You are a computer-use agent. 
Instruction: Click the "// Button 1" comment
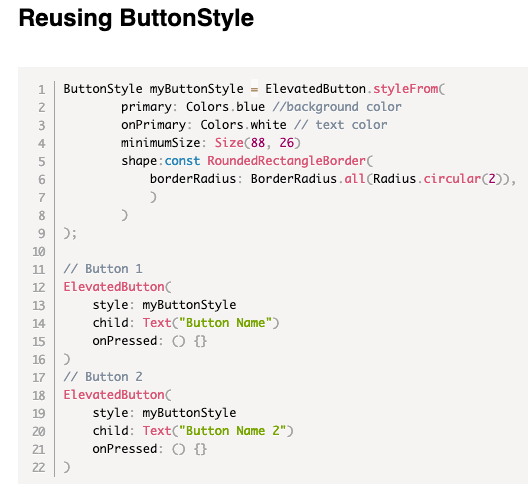pyautogui.click(x=103, y=269)
